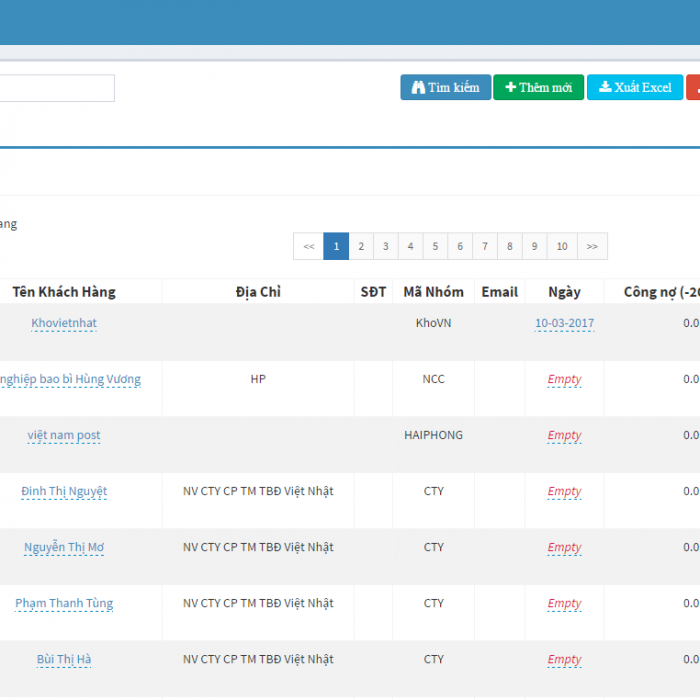Open customer Khovietnhat link
The width and height of the screenshot is (700, 700).
64,323
